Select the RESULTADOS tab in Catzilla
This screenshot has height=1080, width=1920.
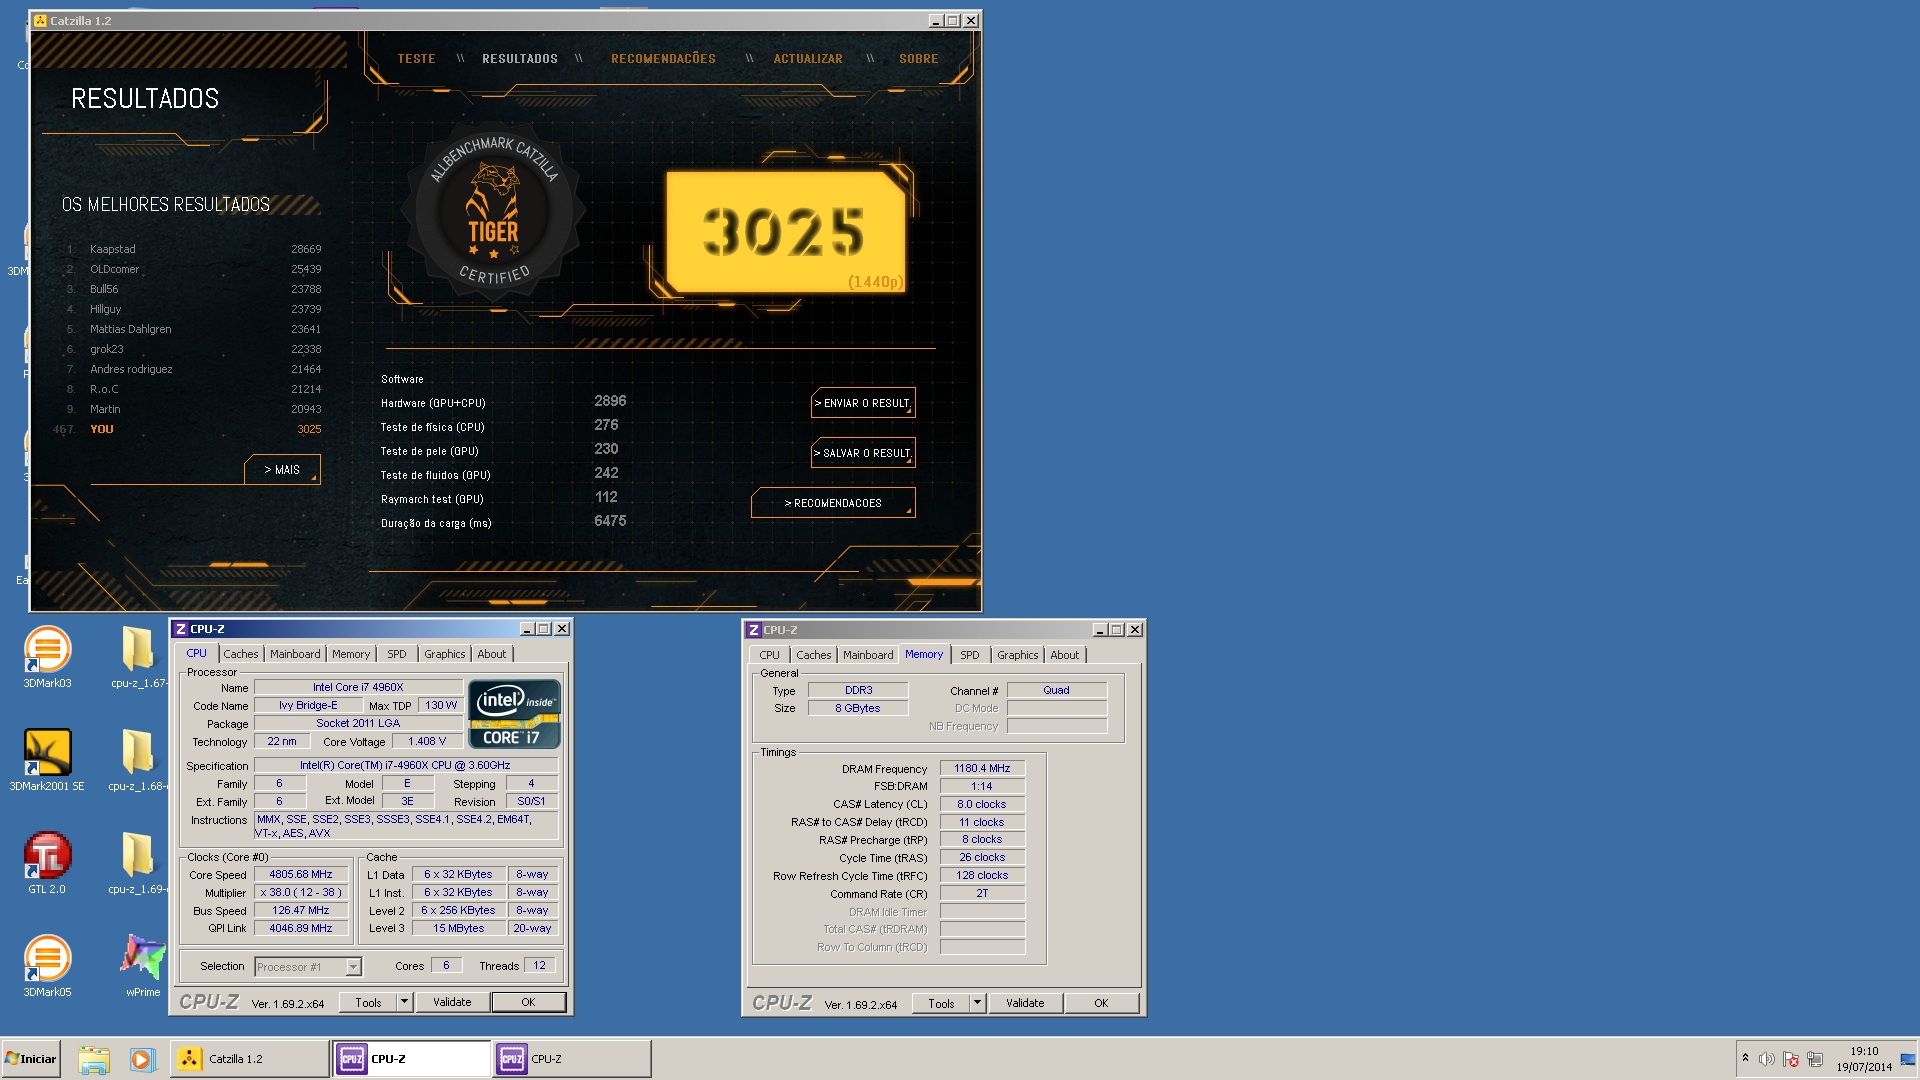click(x=520, y=59)
